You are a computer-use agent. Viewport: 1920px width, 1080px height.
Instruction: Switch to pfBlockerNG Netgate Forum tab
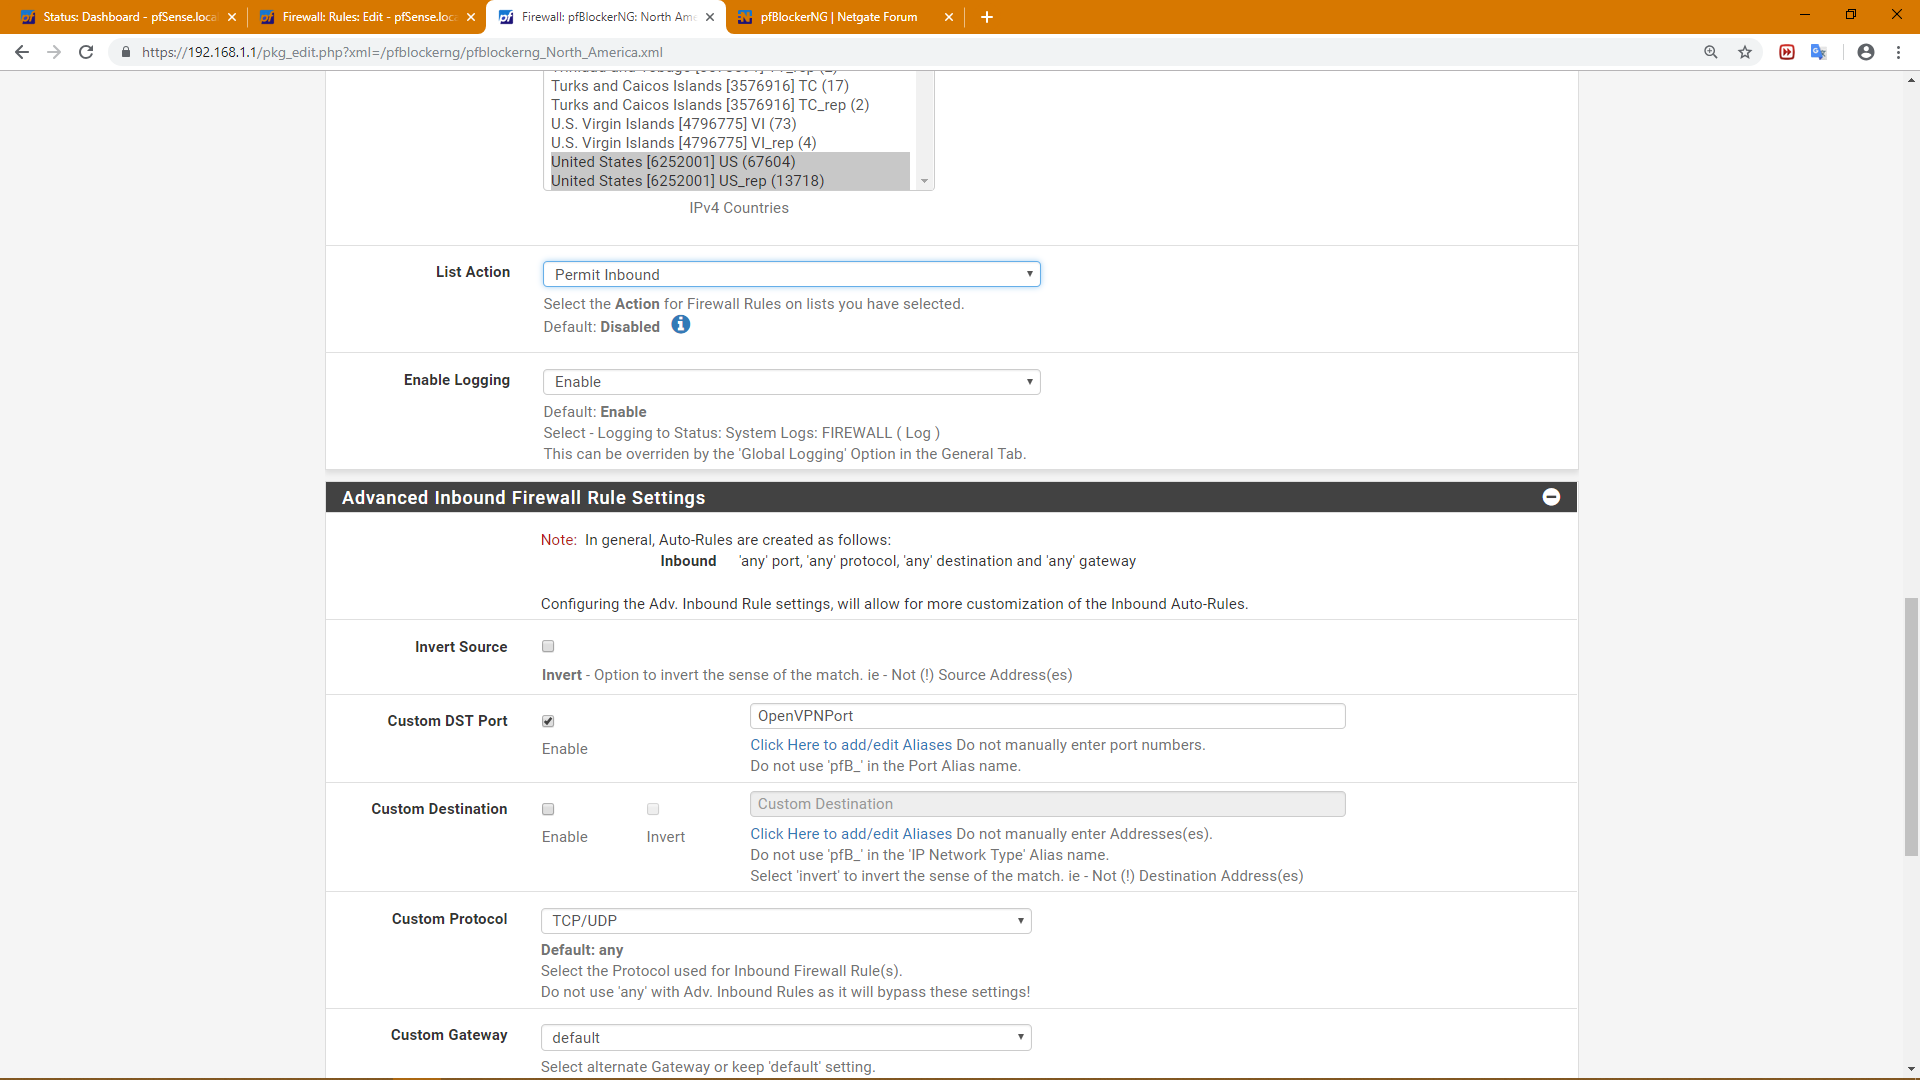click(x=838, y=17)
